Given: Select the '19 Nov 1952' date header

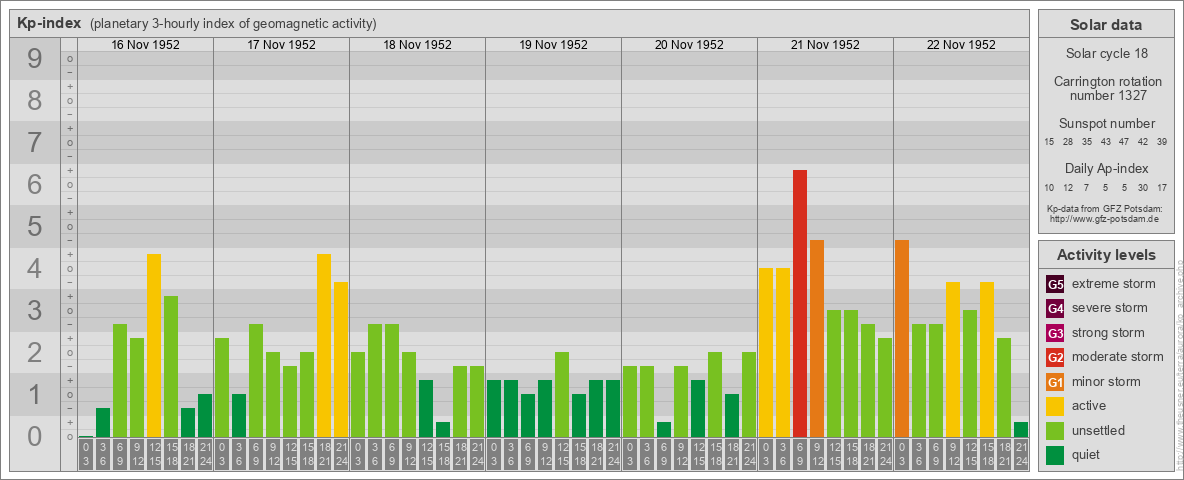Looking at the screenshot, I should tap(553, 45).
